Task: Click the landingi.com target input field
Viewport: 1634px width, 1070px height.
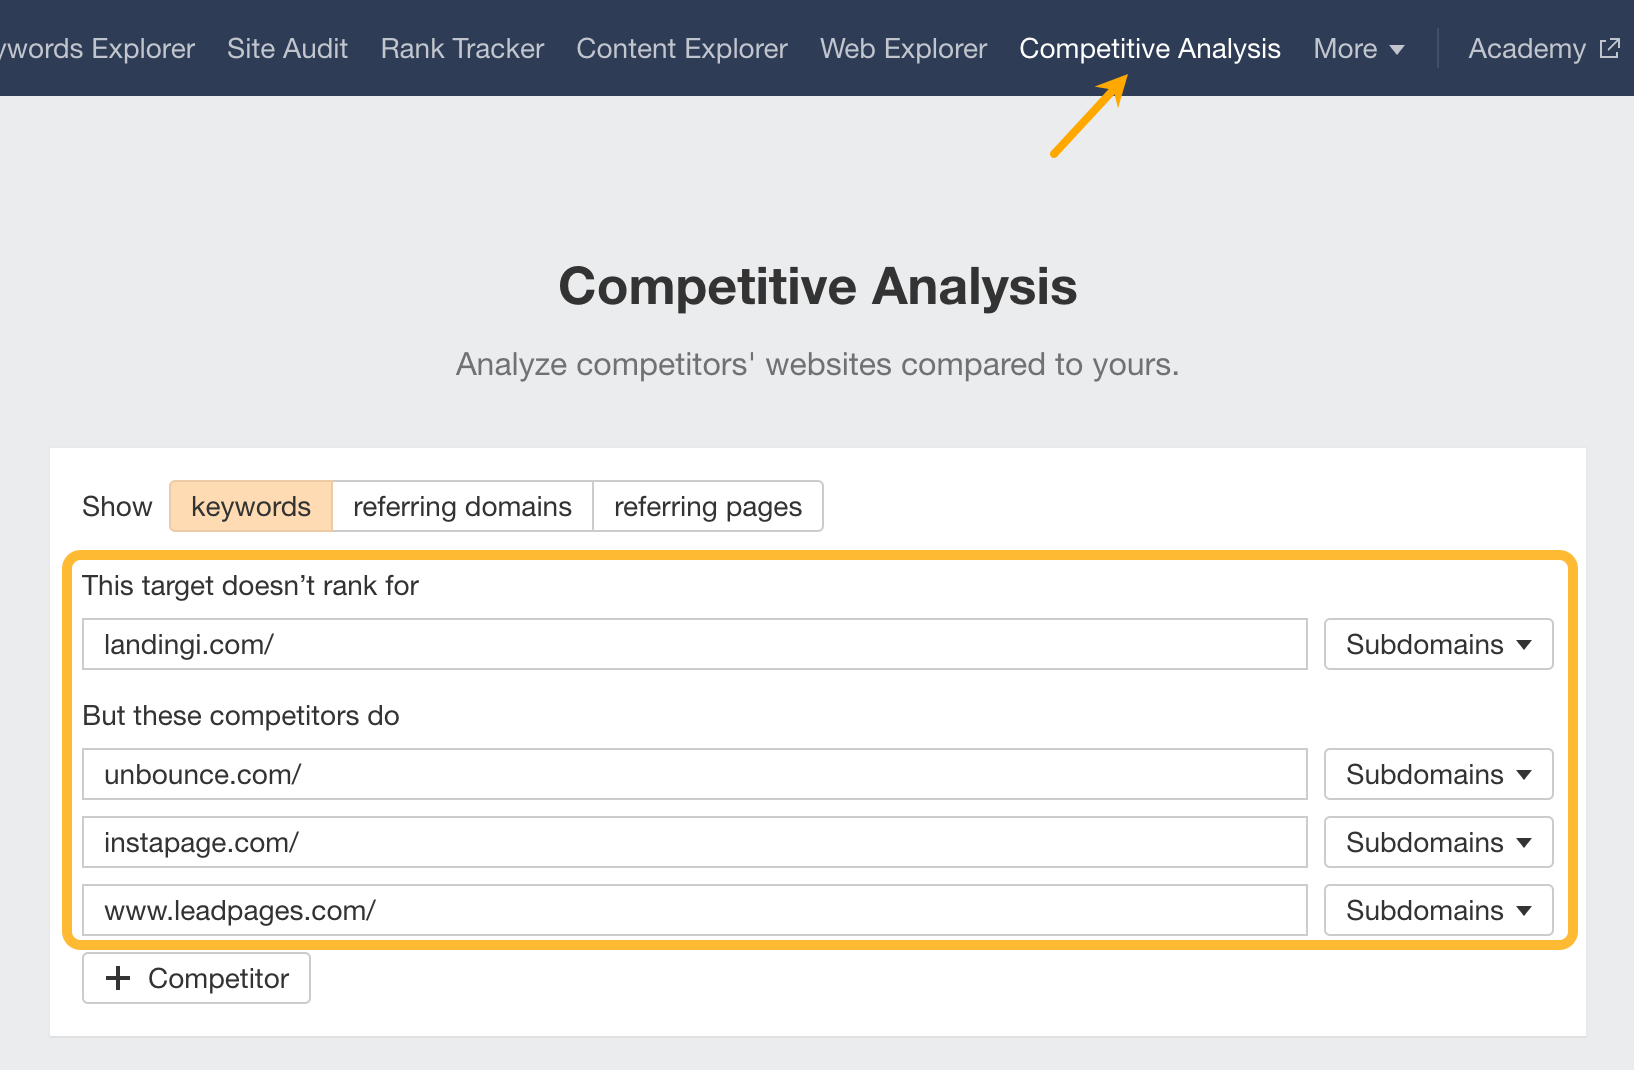Action: [694, 644]
